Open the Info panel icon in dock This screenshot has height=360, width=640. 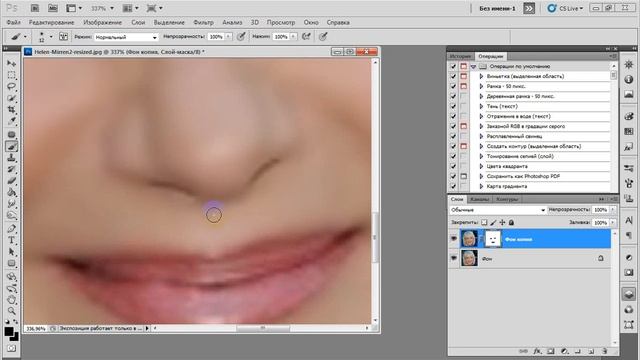pos(629,80)
